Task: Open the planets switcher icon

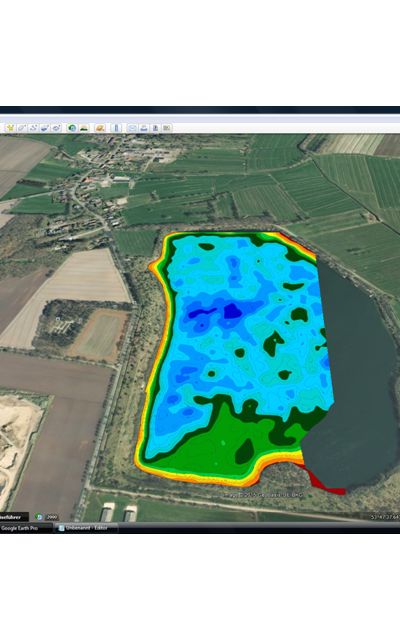Action: point(100,128)
